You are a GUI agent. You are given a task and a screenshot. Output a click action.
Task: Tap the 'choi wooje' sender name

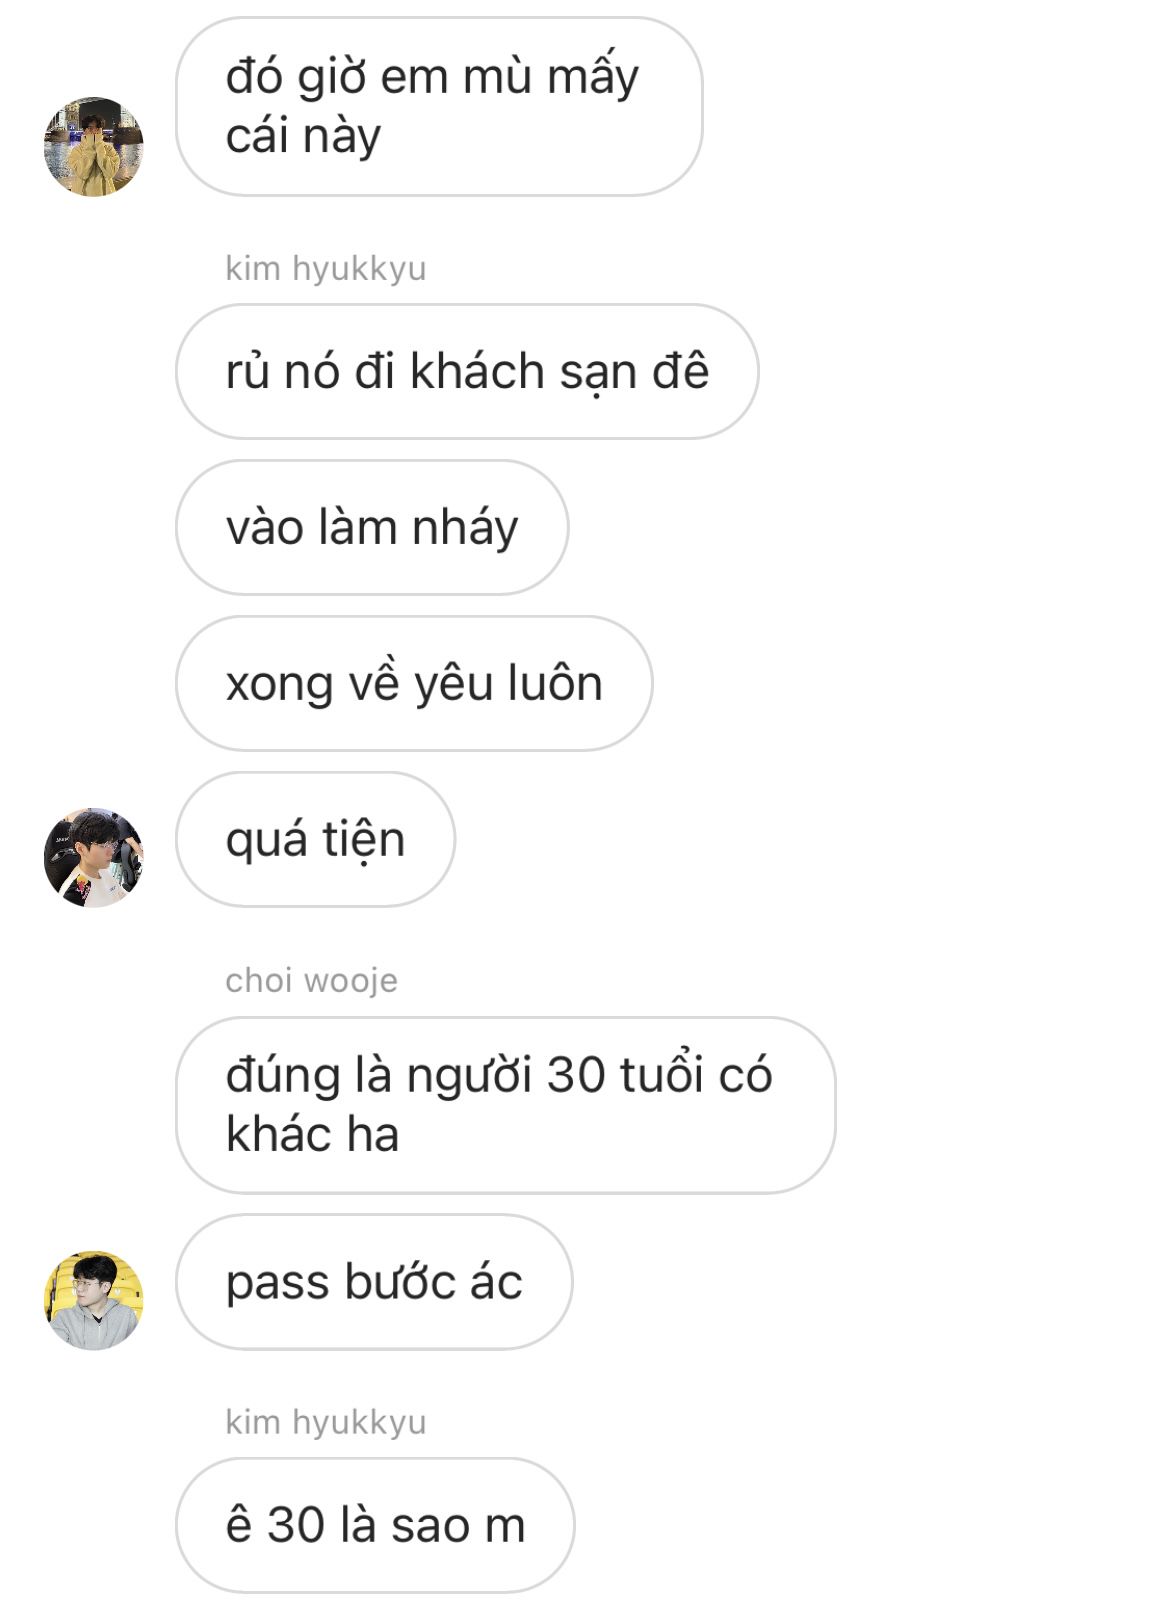311,980
